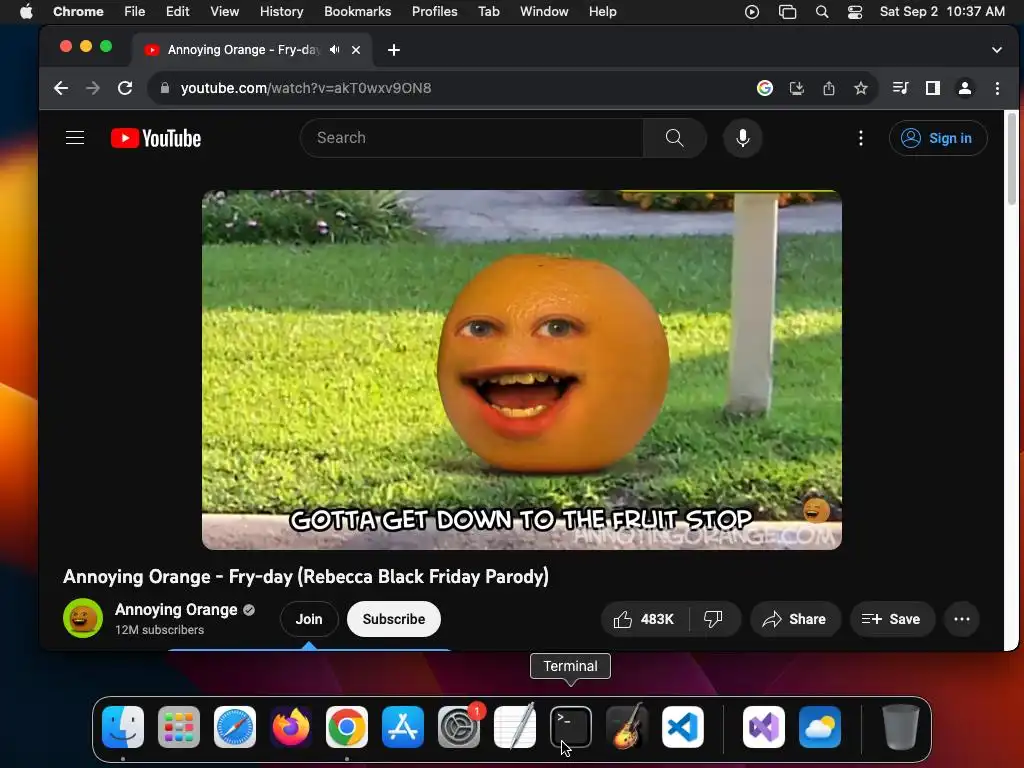Click the Sign in button

(x=938, y=138)
